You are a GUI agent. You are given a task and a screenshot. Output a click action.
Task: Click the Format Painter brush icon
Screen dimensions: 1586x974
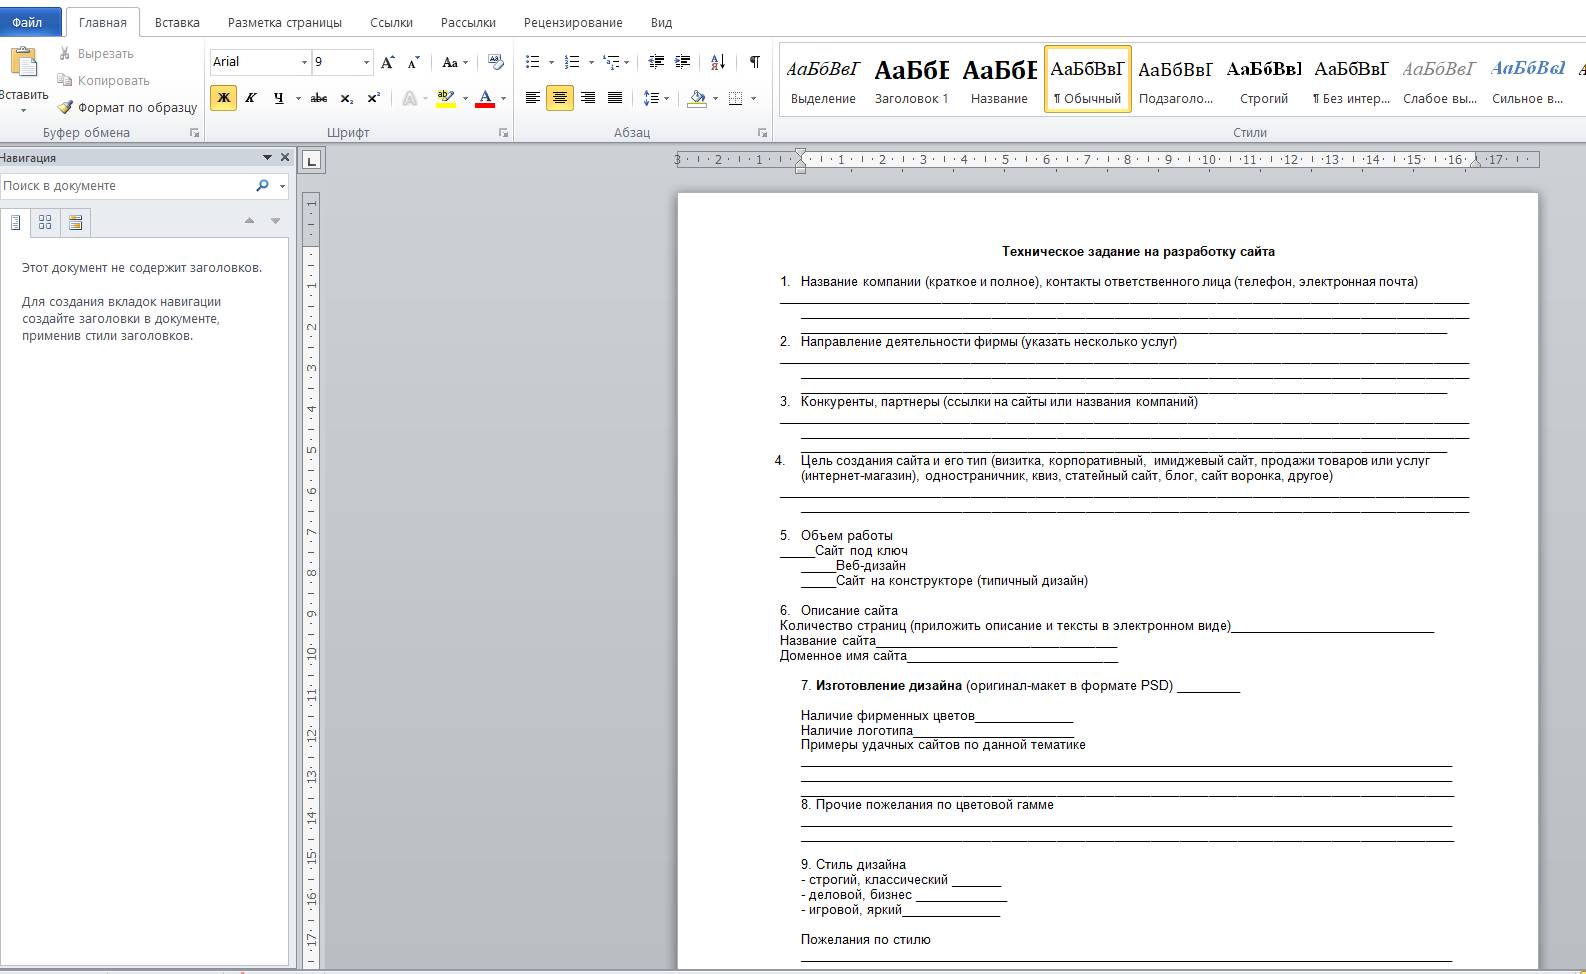(x=66, y=107)
